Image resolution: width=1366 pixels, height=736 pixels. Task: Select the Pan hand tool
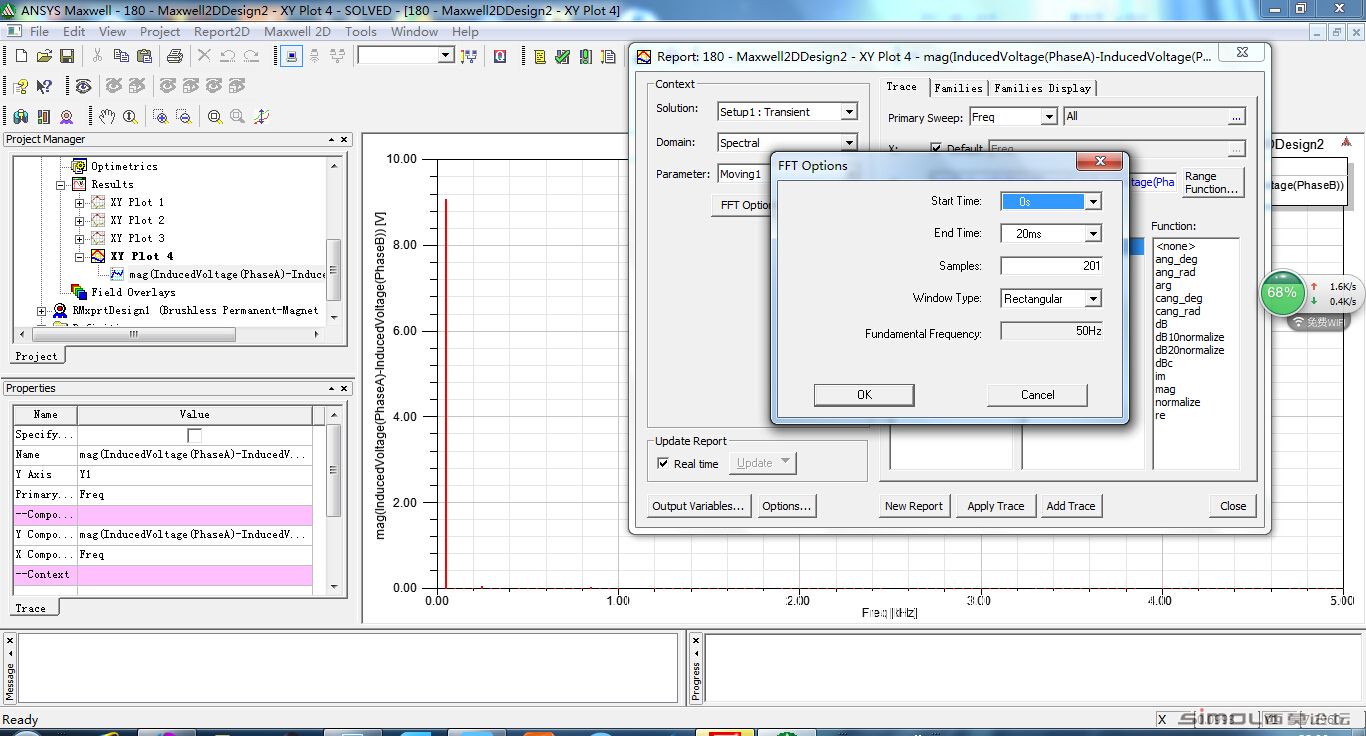pos(107,117)
